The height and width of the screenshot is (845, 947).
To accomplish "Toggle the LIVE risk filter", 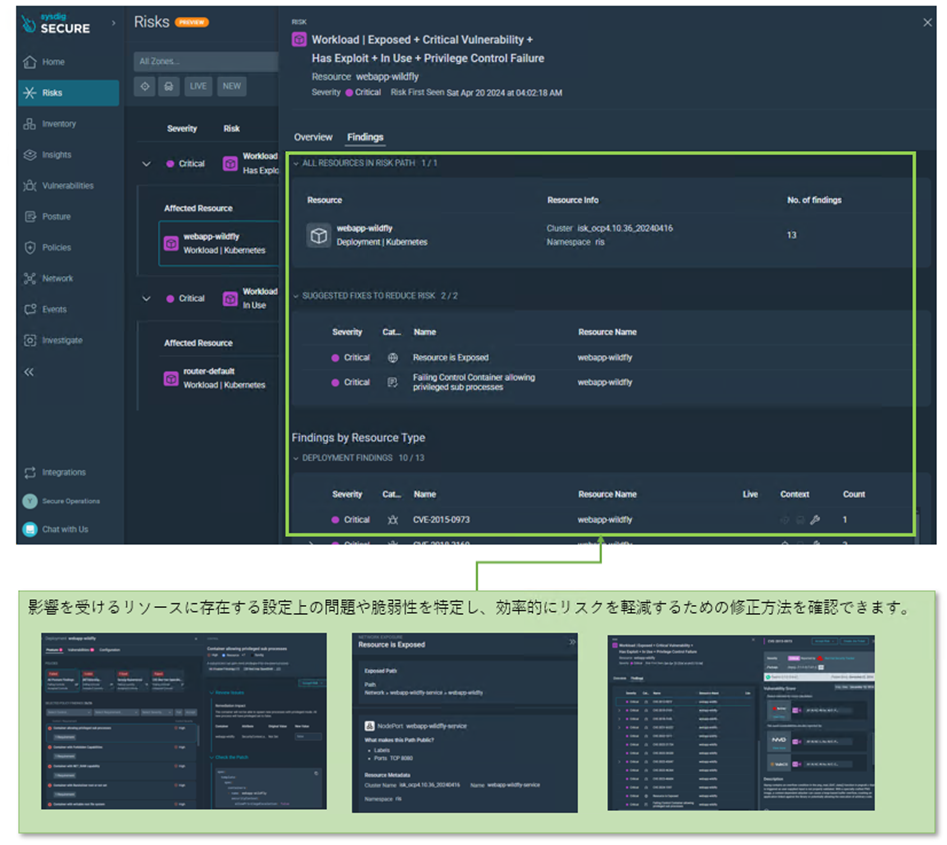I will tap(199, 87).
